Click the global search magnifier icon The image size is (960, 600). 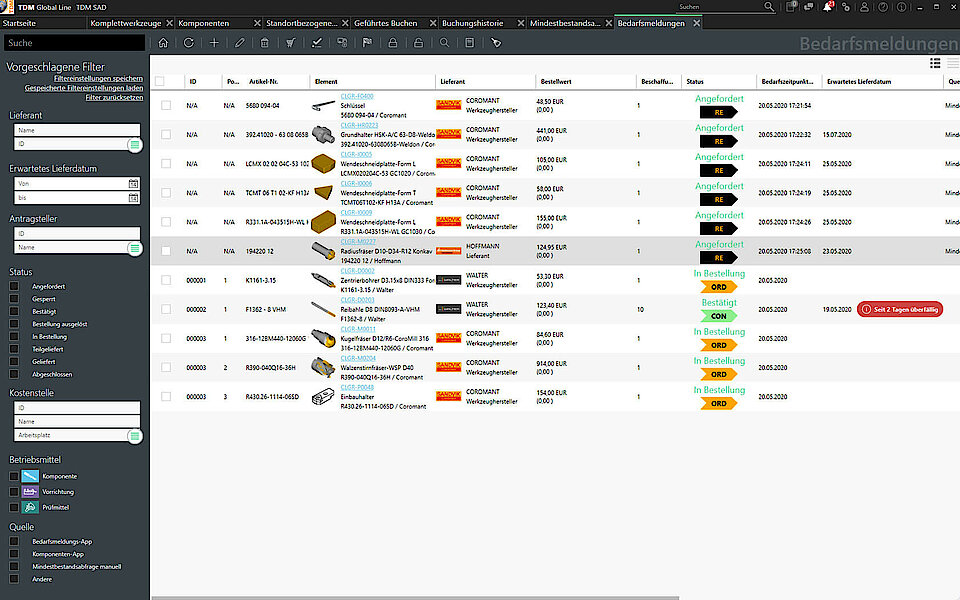pyautogui.click(x=769, y=7)
